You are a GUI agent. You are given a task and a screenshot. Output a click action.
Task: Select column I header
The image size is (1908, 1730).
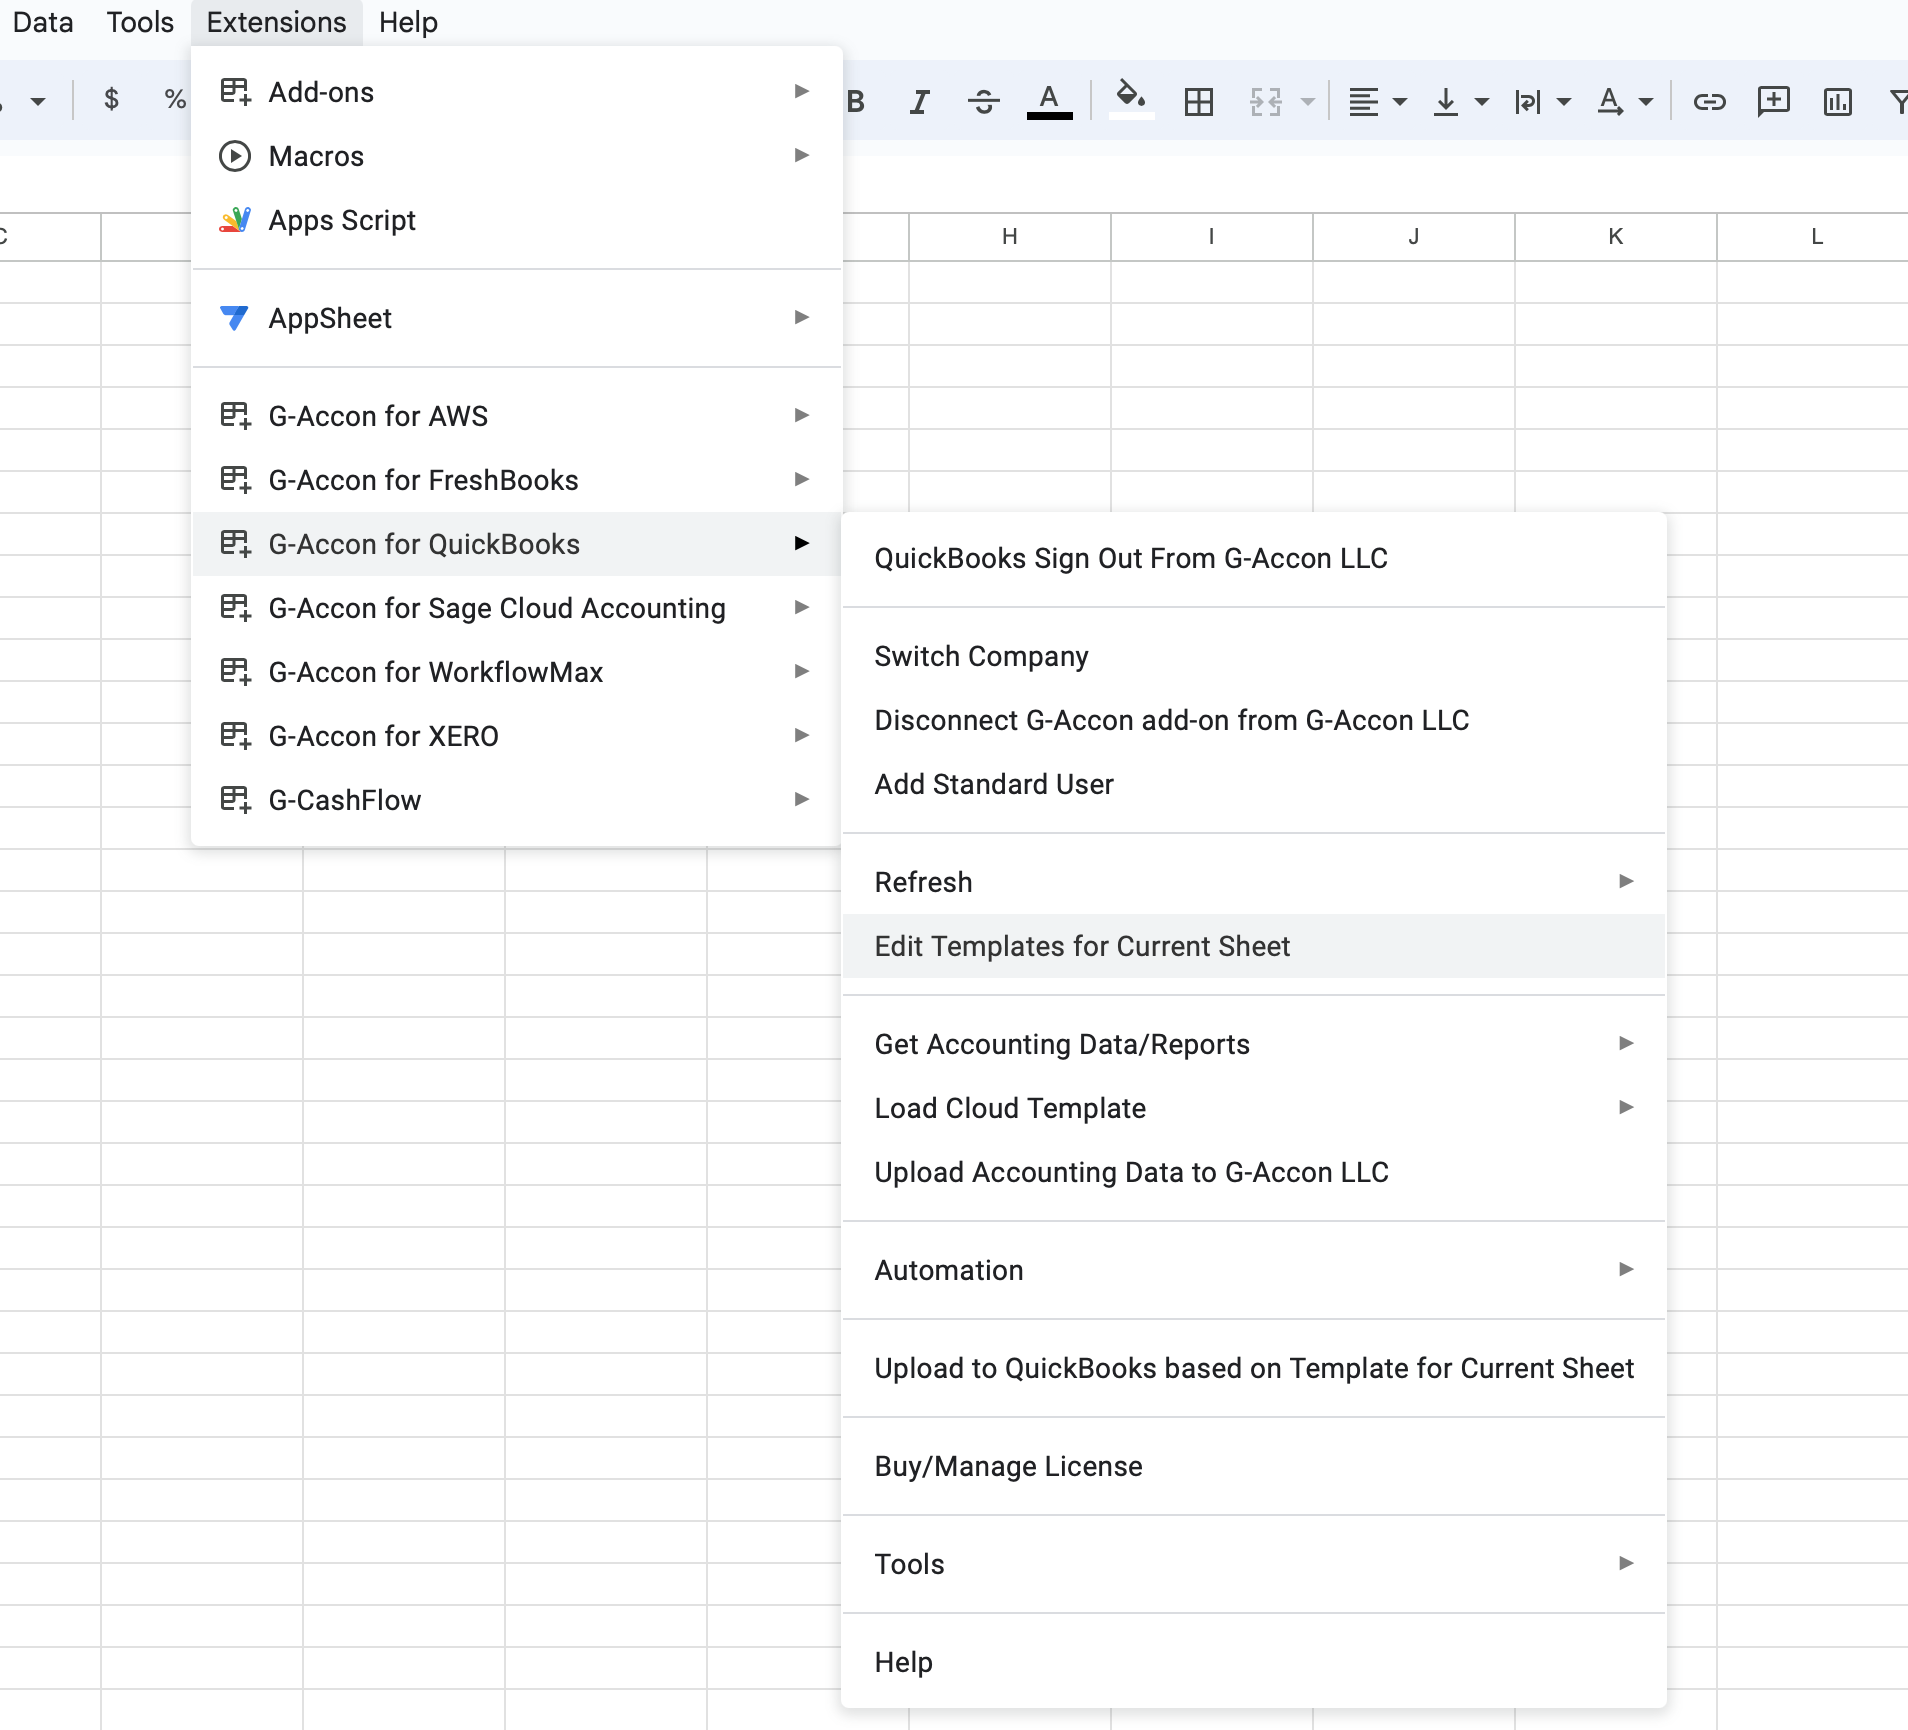(1212, 237)
